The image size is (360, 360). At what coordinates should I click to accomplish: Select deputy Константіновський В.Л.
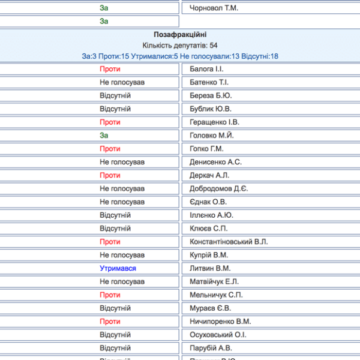click(x=229, y=242)
